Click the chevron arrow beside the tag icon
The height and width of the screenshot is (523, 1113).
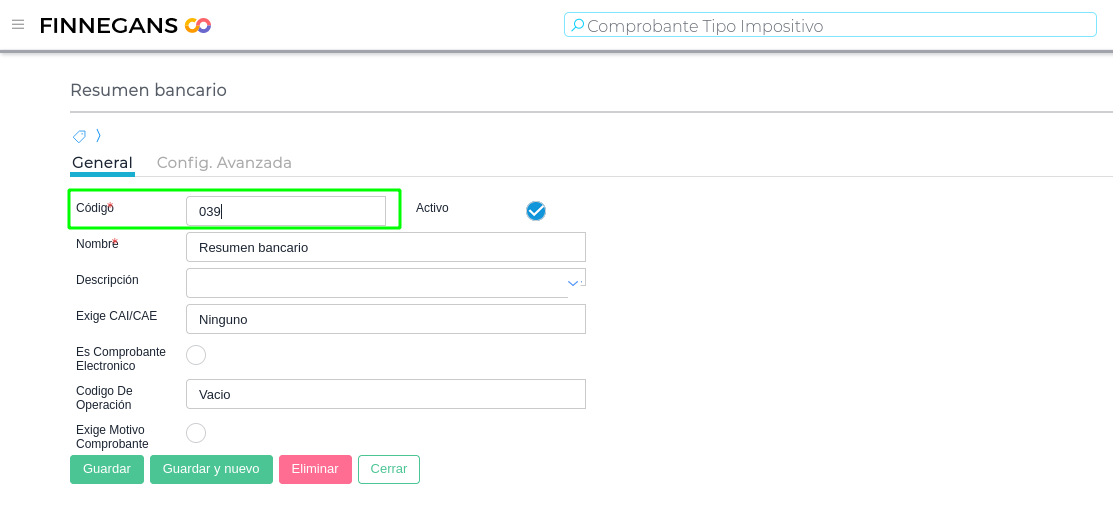pyautogui.click(x=98, y=136)
